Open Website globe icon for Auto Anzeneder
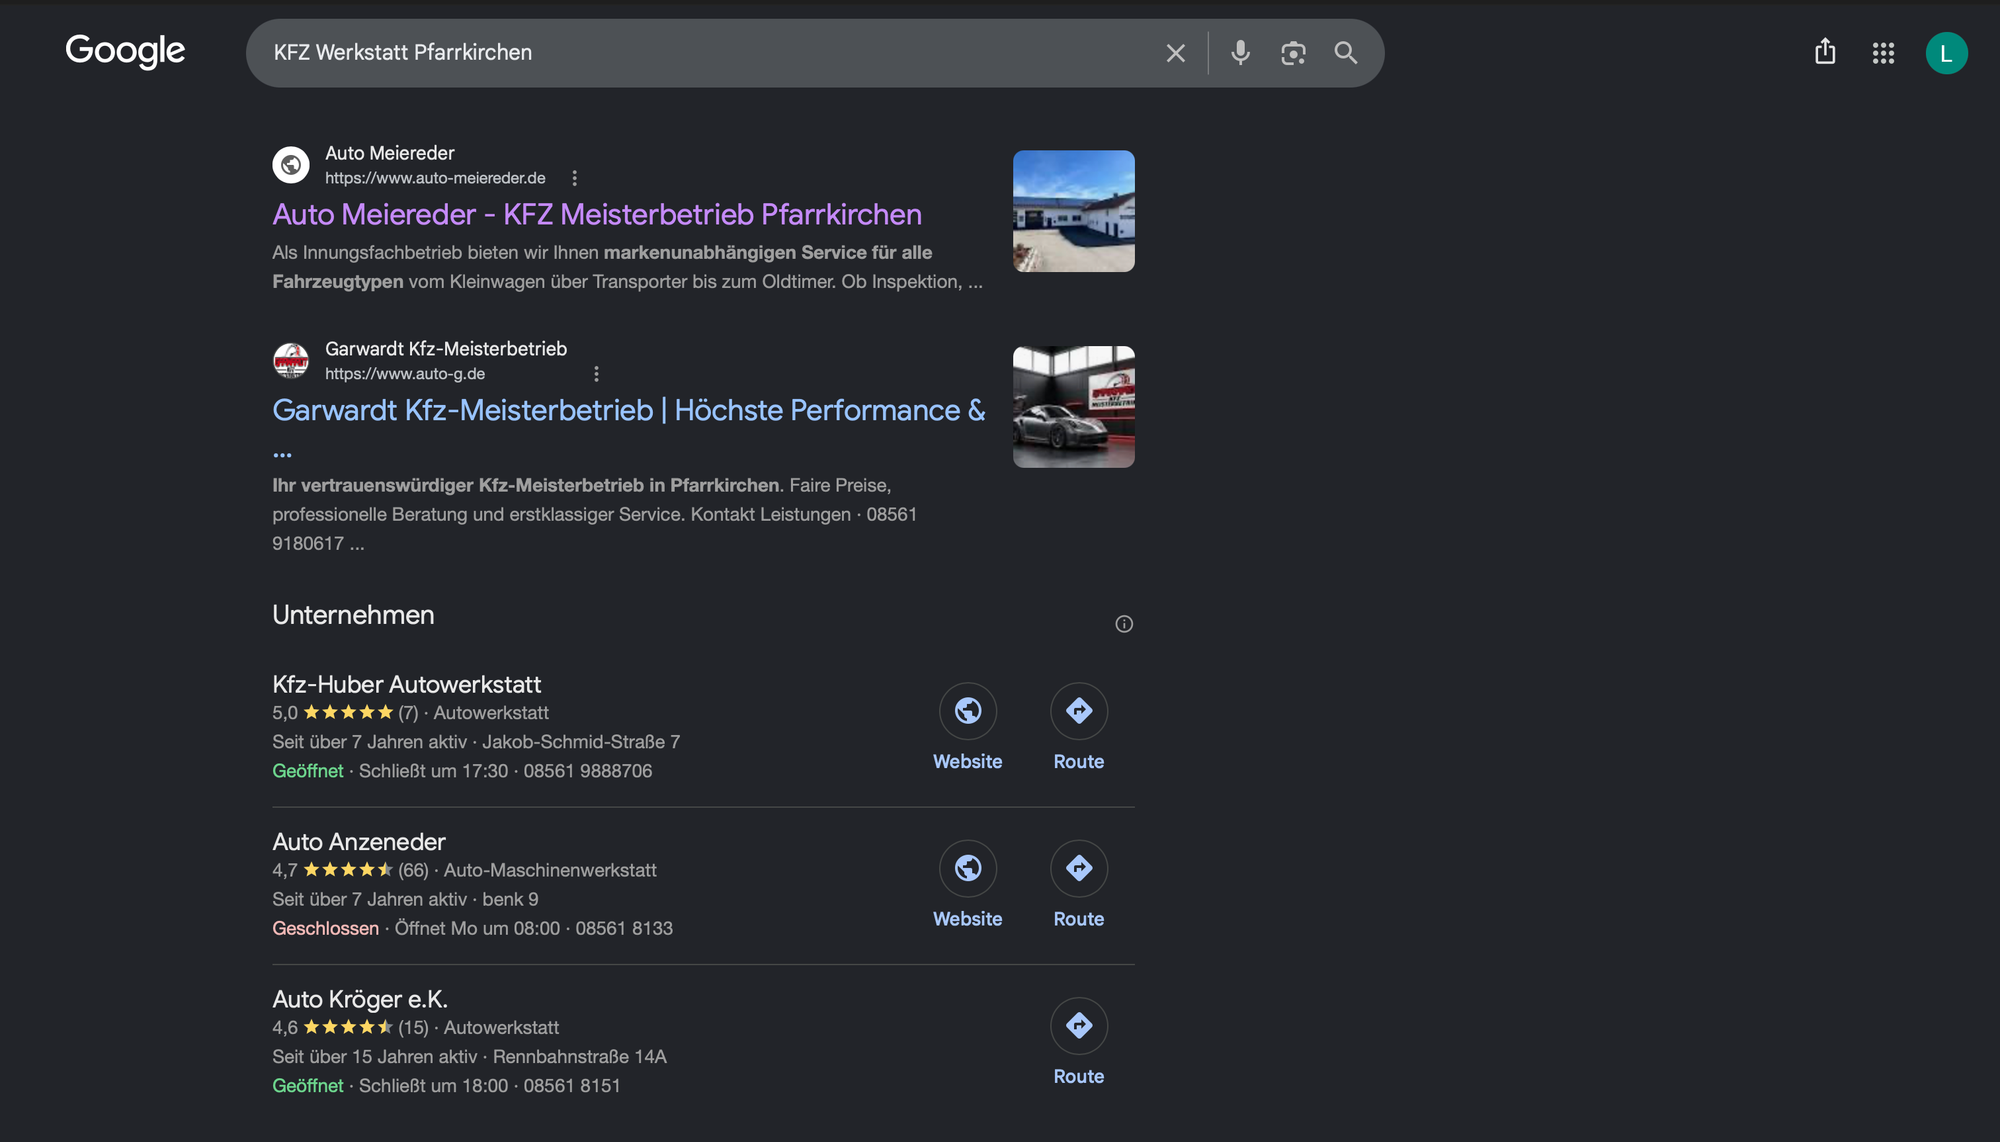The image size is (2000, 1142). pos(967,868)
